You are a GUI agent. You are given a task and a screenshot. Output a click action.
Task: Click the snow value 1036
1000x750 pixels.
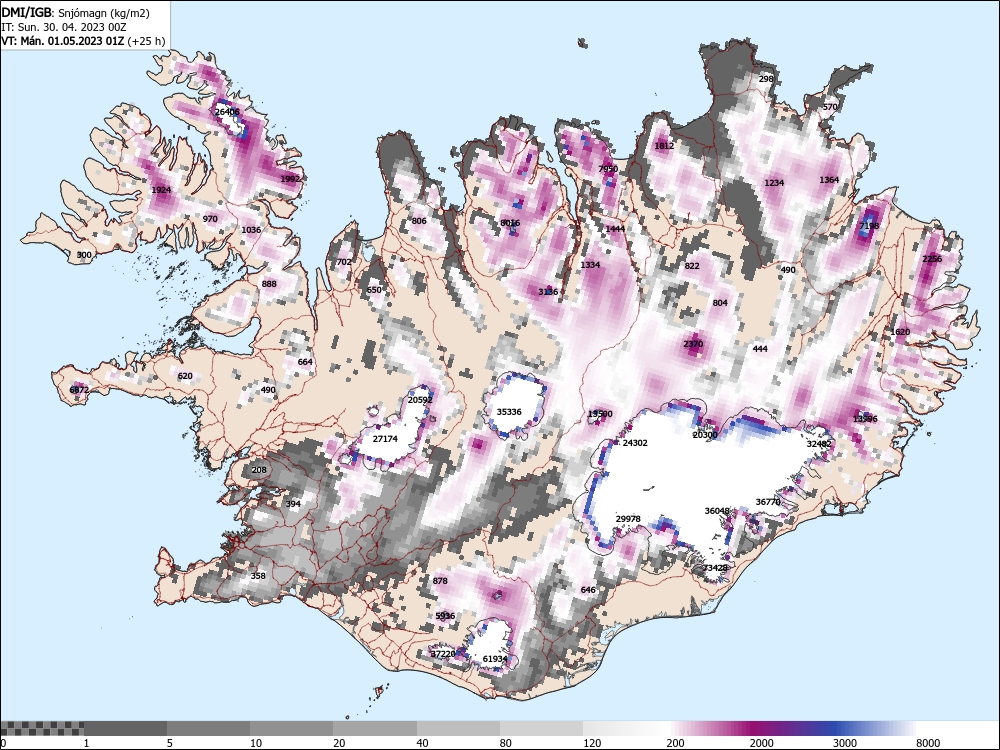[x=251, y=230]
